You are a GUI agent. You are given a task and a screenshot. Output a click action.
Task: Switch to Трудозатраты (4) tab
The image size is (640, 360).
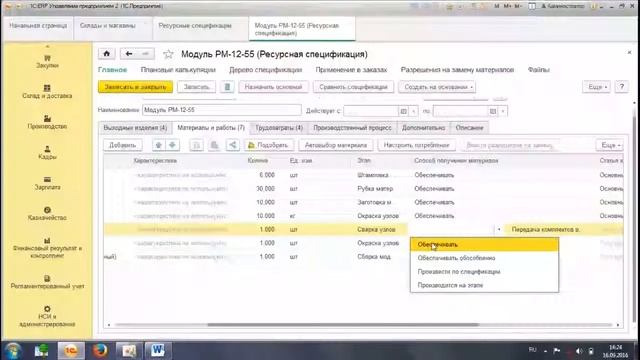point(279,128)
